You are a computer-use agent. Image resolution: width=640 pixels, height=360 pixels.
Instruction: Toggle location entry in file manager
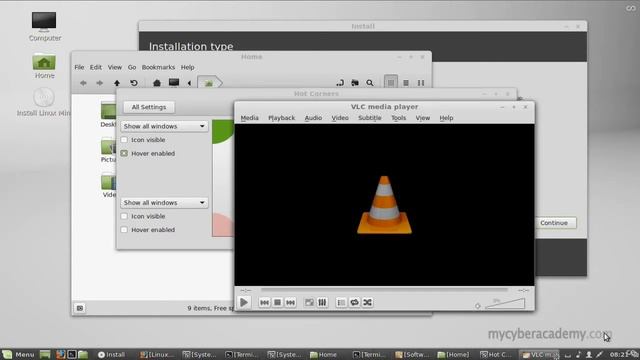[x=340, y=83]
